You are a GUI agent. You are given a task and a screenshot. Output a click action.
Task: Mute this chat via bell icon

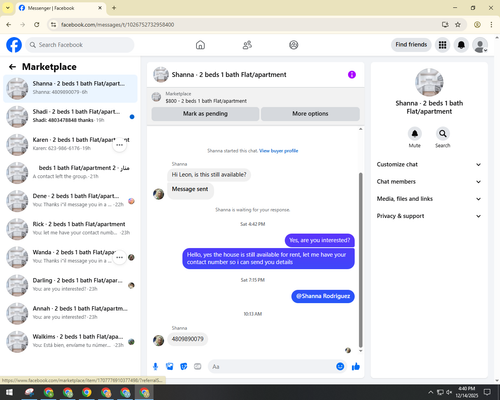415,134
